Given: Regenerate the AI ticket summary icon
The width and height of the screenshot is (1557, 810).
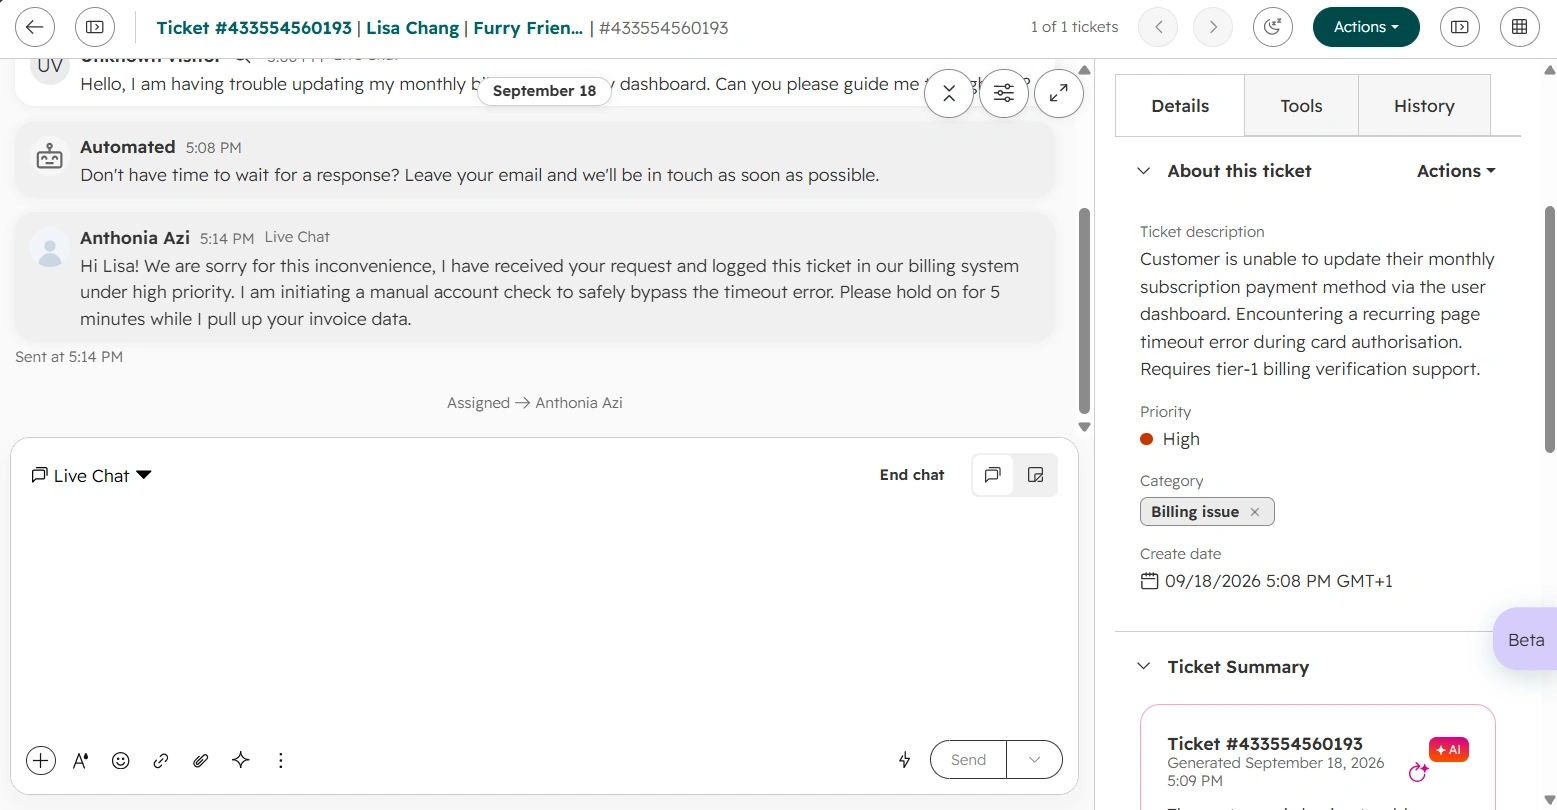Looking at the screenshot, I should 1418,772.
